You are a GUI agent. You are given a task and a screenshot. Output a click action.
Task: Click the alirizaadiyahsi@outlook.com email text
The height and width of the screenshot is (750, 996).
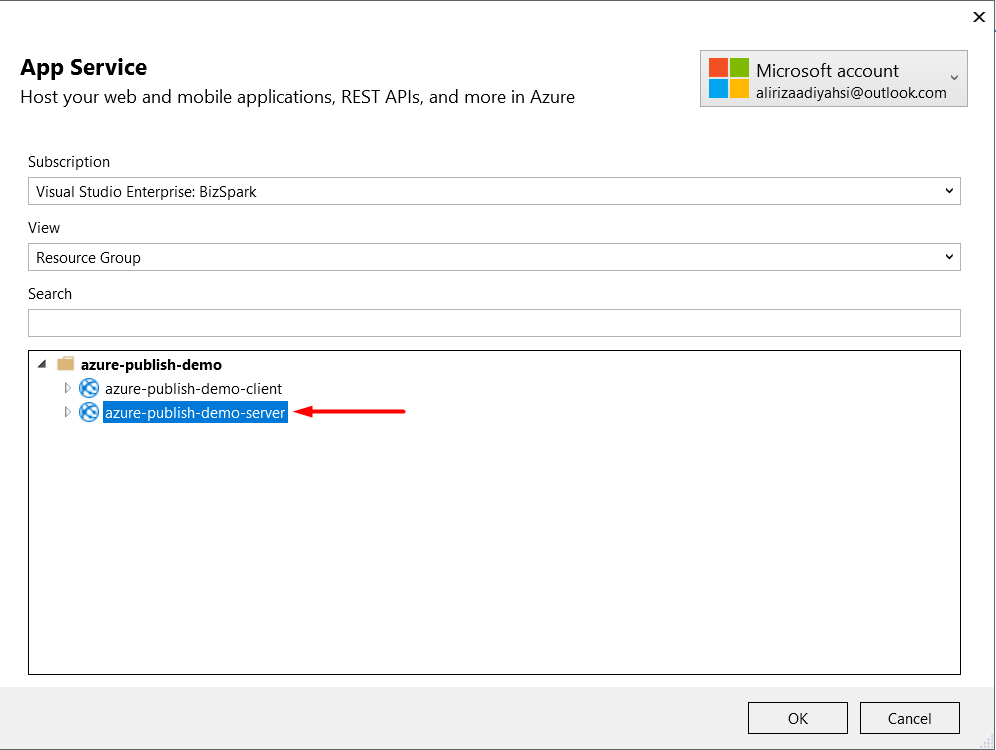click(x=851, y=93)
